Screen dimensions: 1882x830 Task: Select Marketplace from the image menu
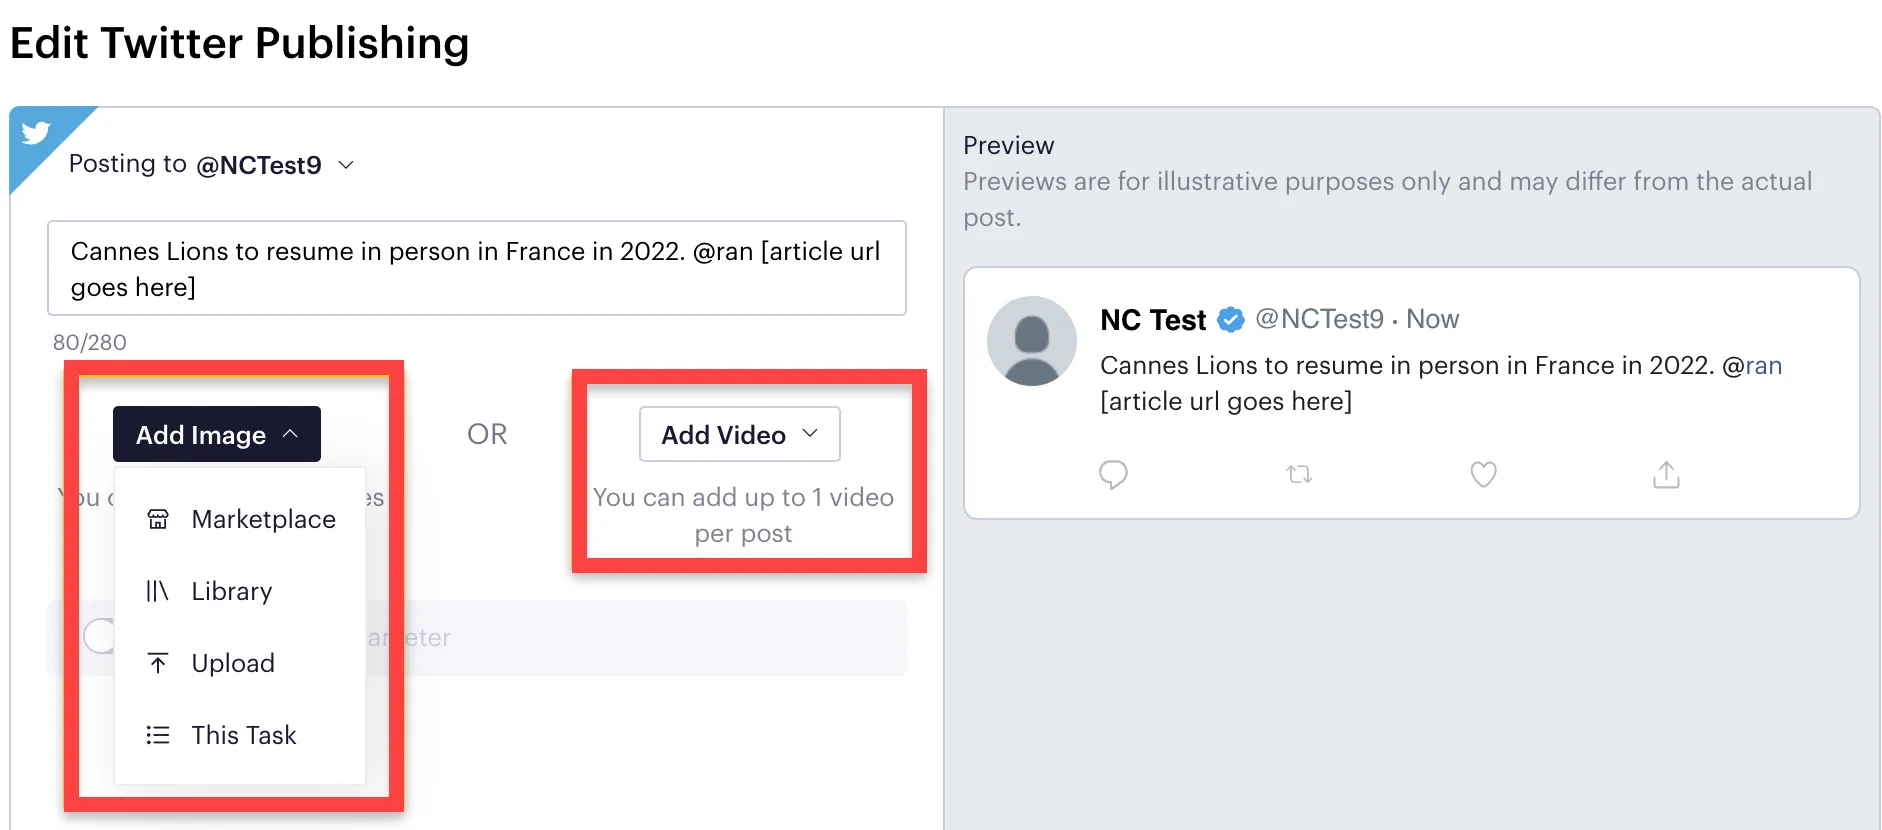click(x=240, y=519)
